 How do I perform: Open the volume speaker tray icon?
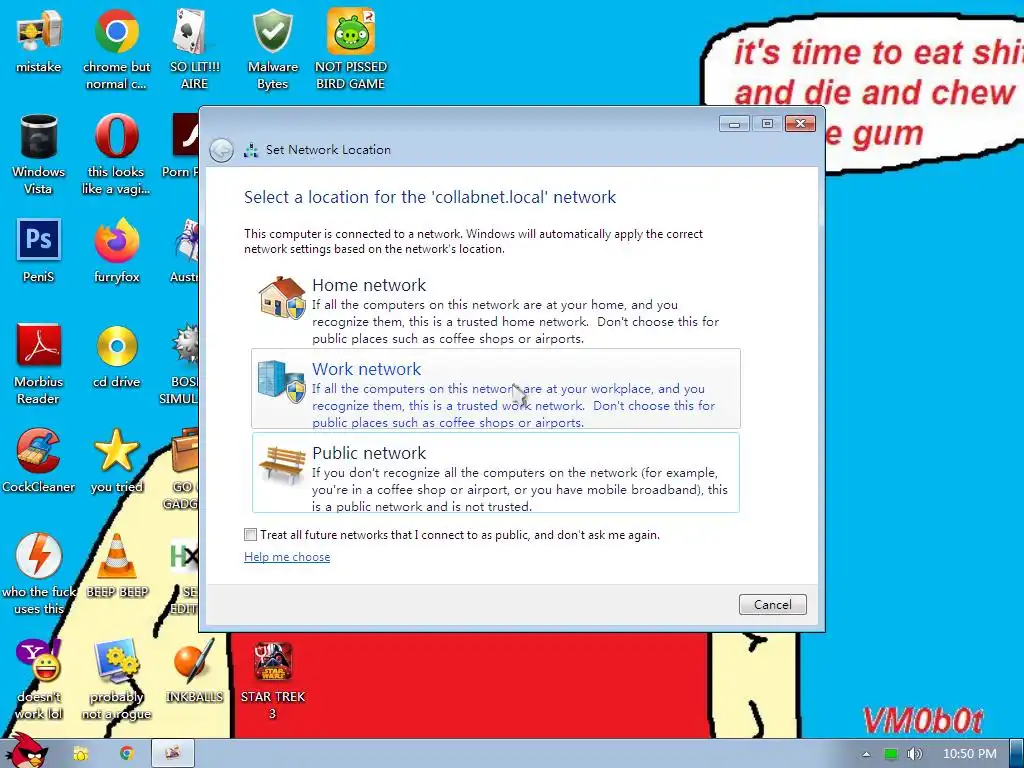click(x=914, y=754)
